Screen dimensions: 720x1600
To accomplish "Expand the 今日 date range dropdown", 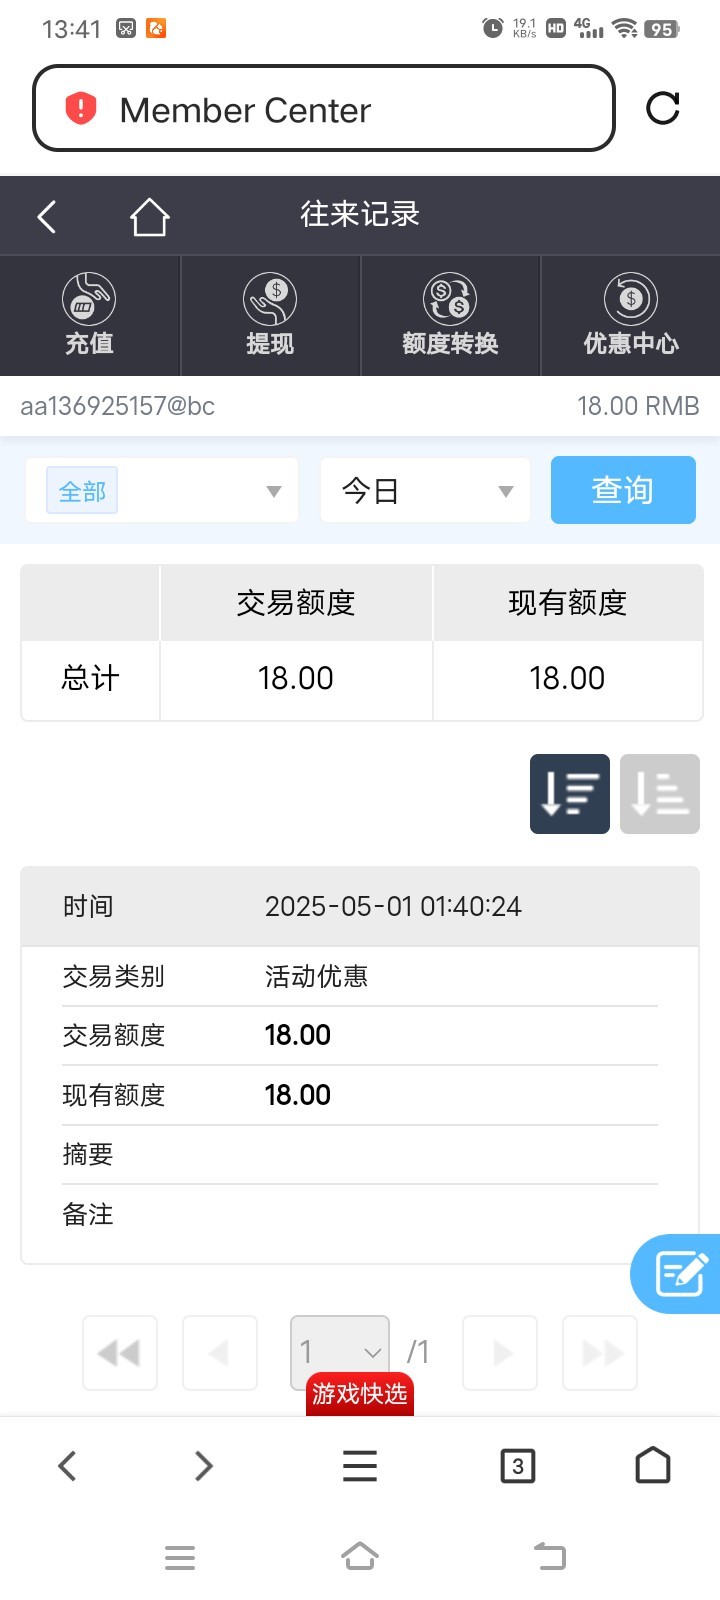I will pos(425,491).
